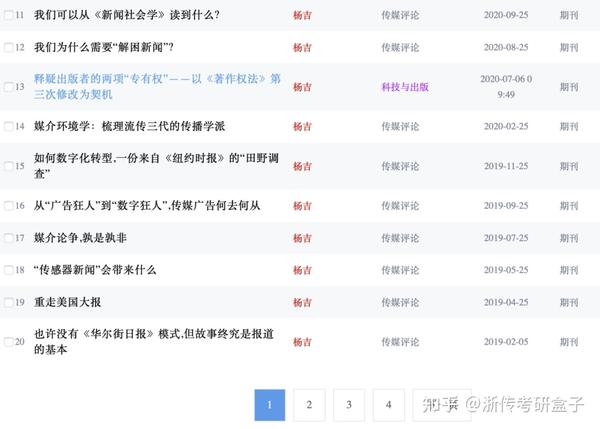Viewport: 600px width, 429px height.
Task: Tick the checkbox for row 20
Action: pyautogui.click(x=8, y=342)
